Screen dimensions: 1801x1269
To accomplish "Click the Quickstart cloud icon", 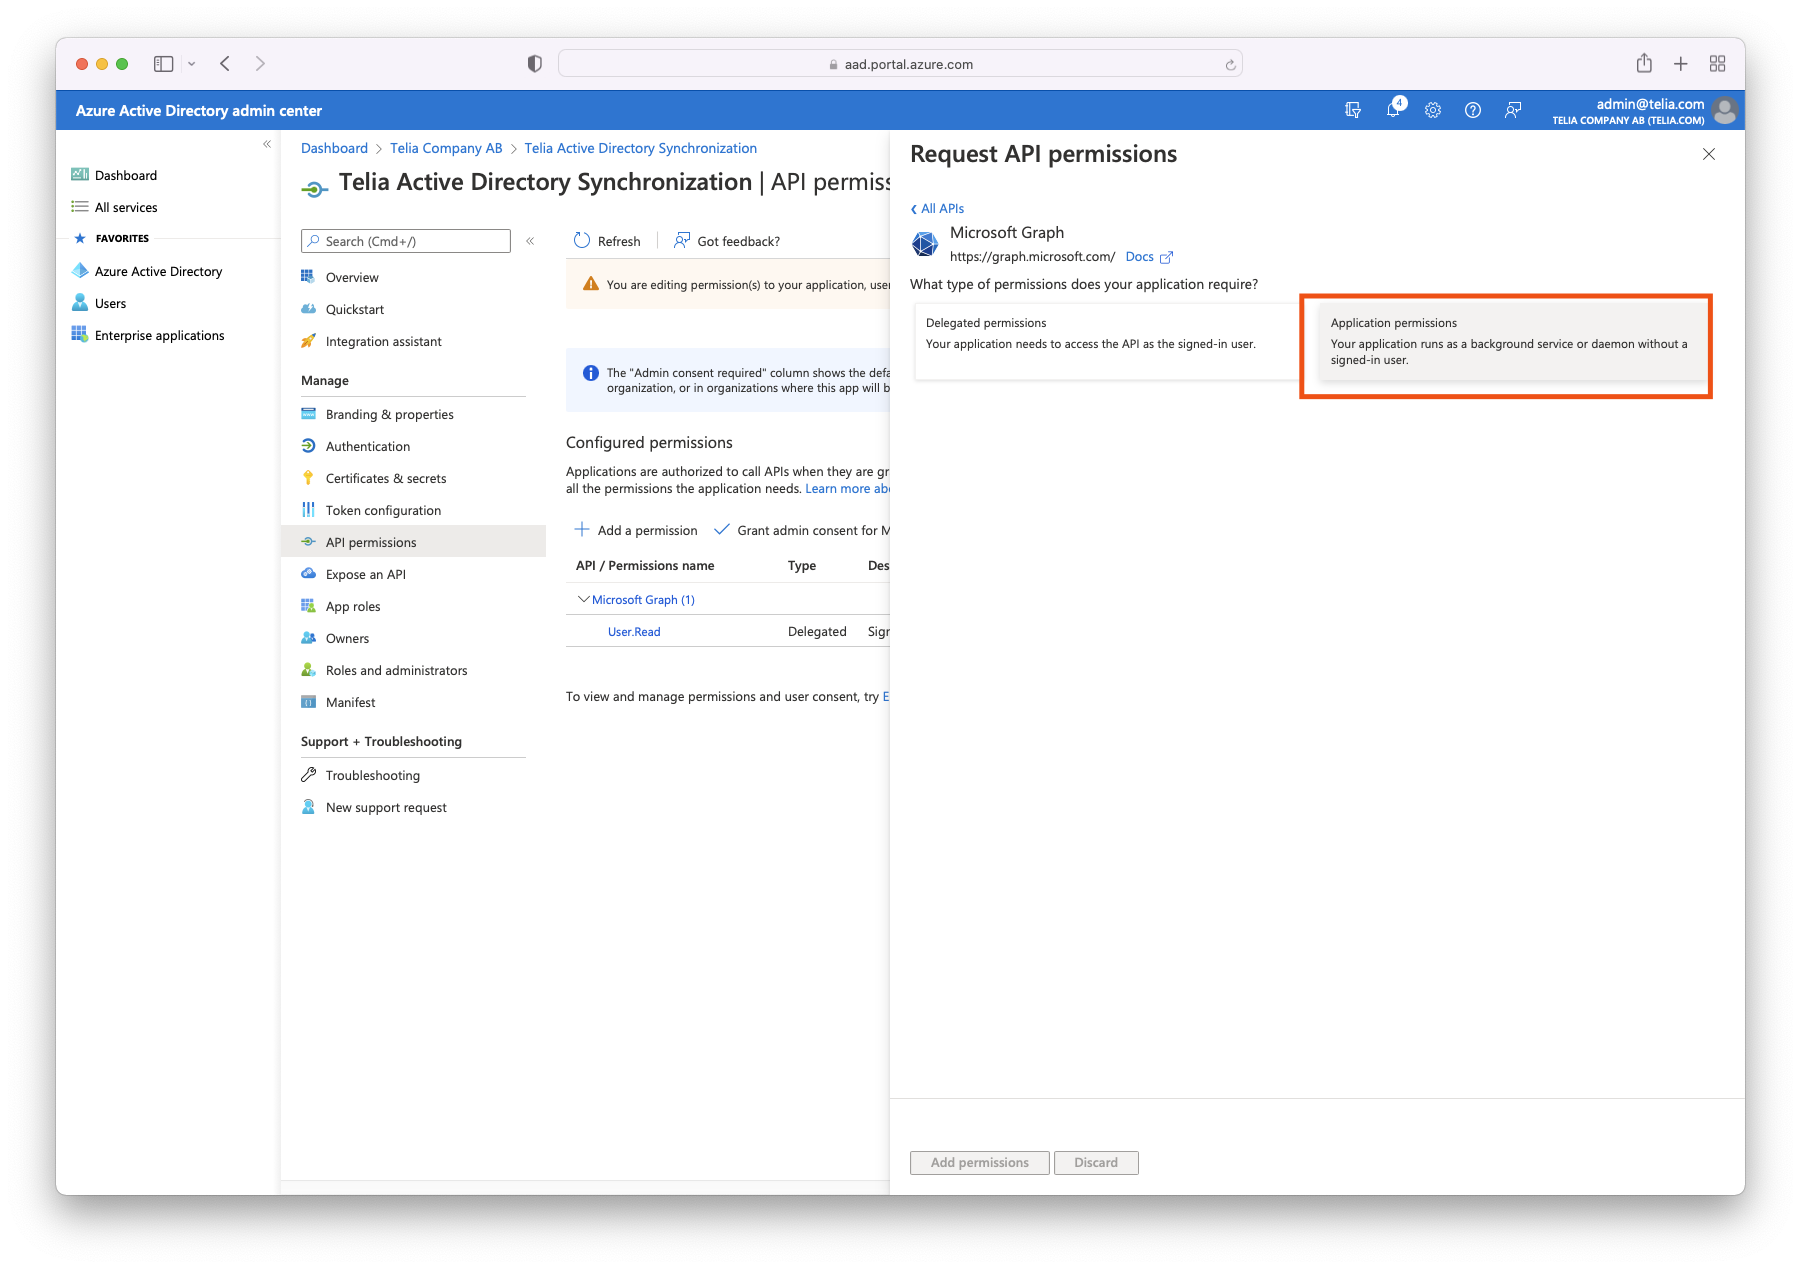I will point(308,309).
